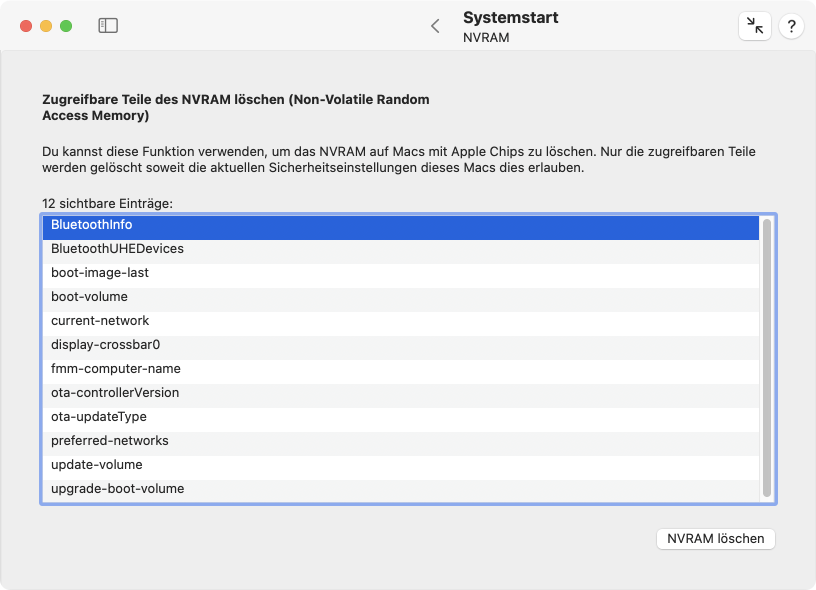Viewport: 816px width, 590px height.
Task: Pick the display-crossbar0 entry
Action: click(x=401, y=348)
